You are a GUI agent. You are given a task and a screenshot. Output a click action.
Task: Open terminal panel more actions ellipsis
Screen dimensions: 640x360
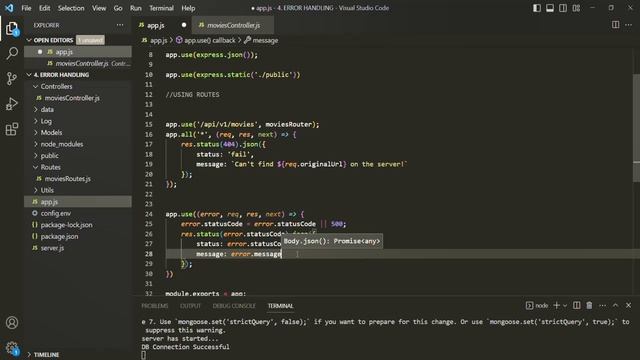602,305
